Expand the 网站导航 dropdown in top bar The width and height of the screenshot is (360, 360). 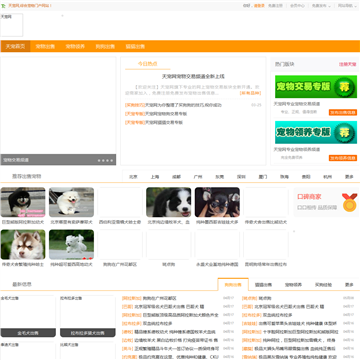(x=347, y=6)
